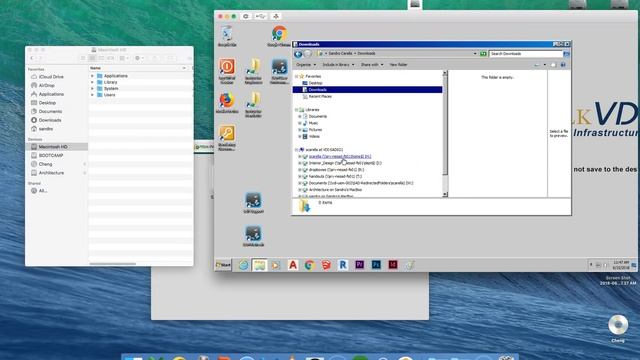Expand the Library folder disclosure triangle

93,82
